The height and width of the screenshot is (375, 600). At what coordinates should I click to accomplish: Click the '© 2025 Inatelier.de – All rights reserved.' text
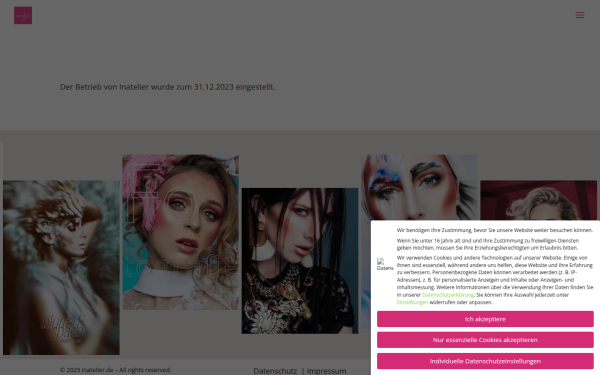pos(116,370)
